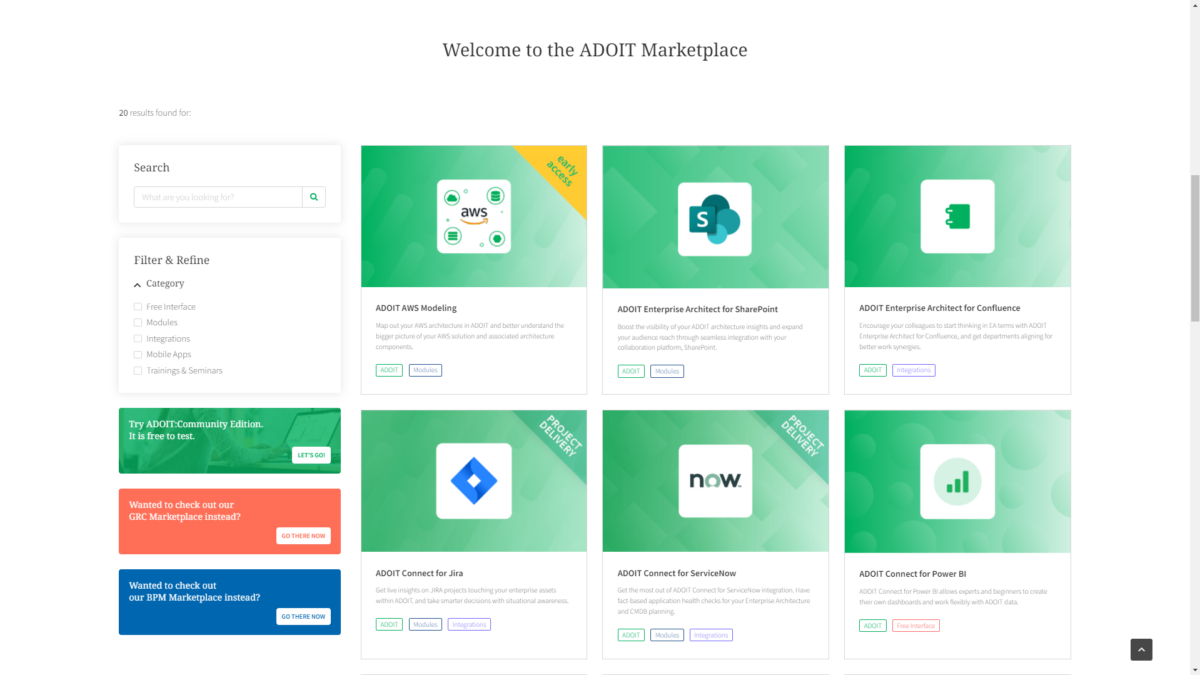The image size is (1200, 675).
Task: Collapse the Category filter section
Action: 137,284
